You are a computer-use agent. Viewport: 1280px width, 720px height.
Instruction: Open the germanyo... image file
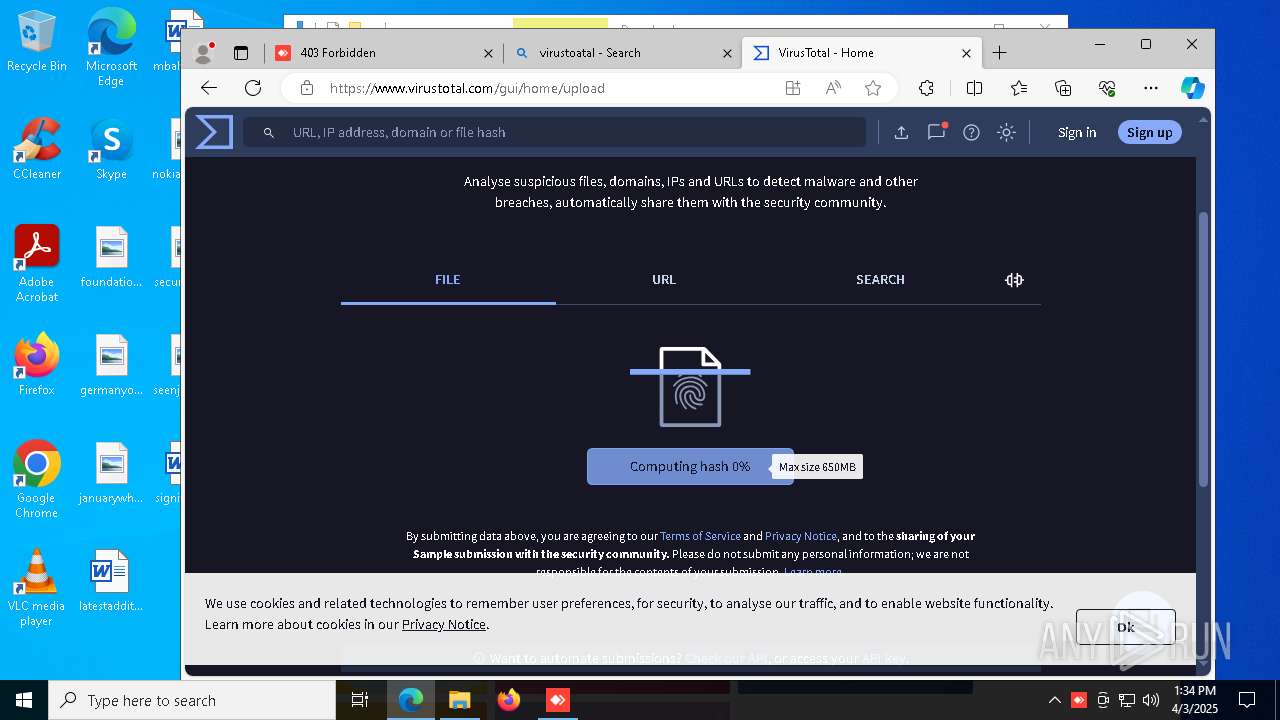tap(111, 365)
